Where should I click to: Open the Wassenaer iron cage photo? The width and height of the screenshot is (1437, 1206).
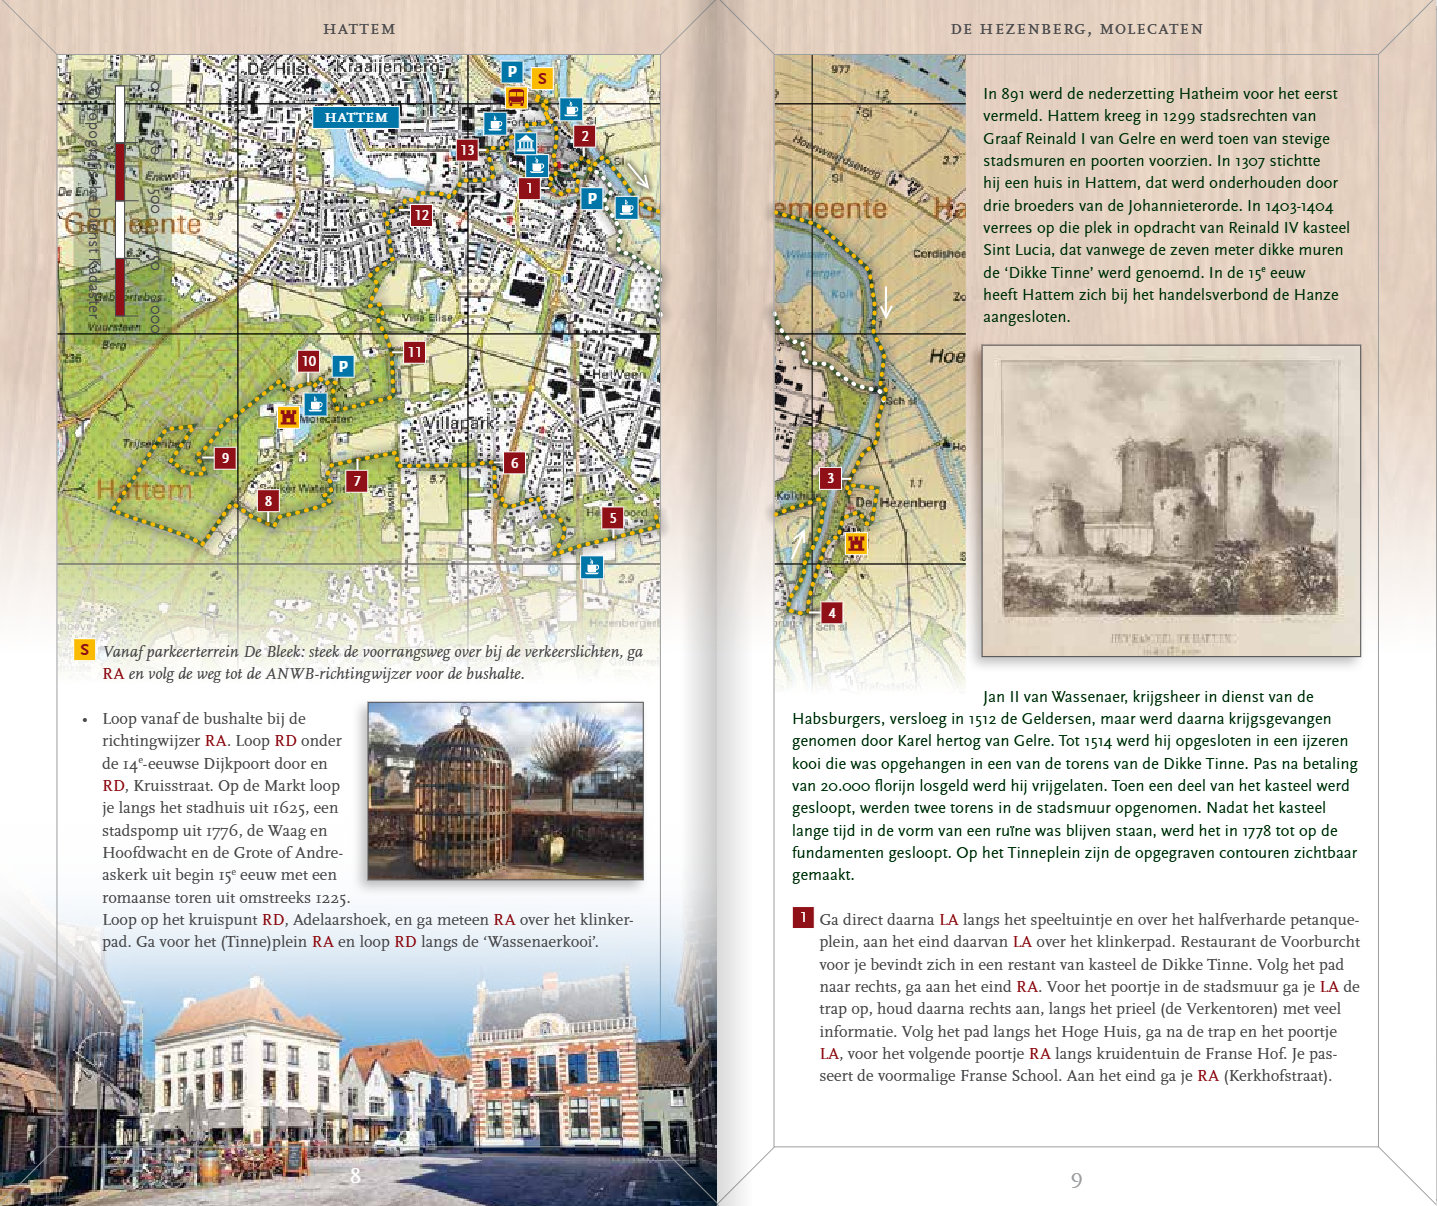point(505,791)
